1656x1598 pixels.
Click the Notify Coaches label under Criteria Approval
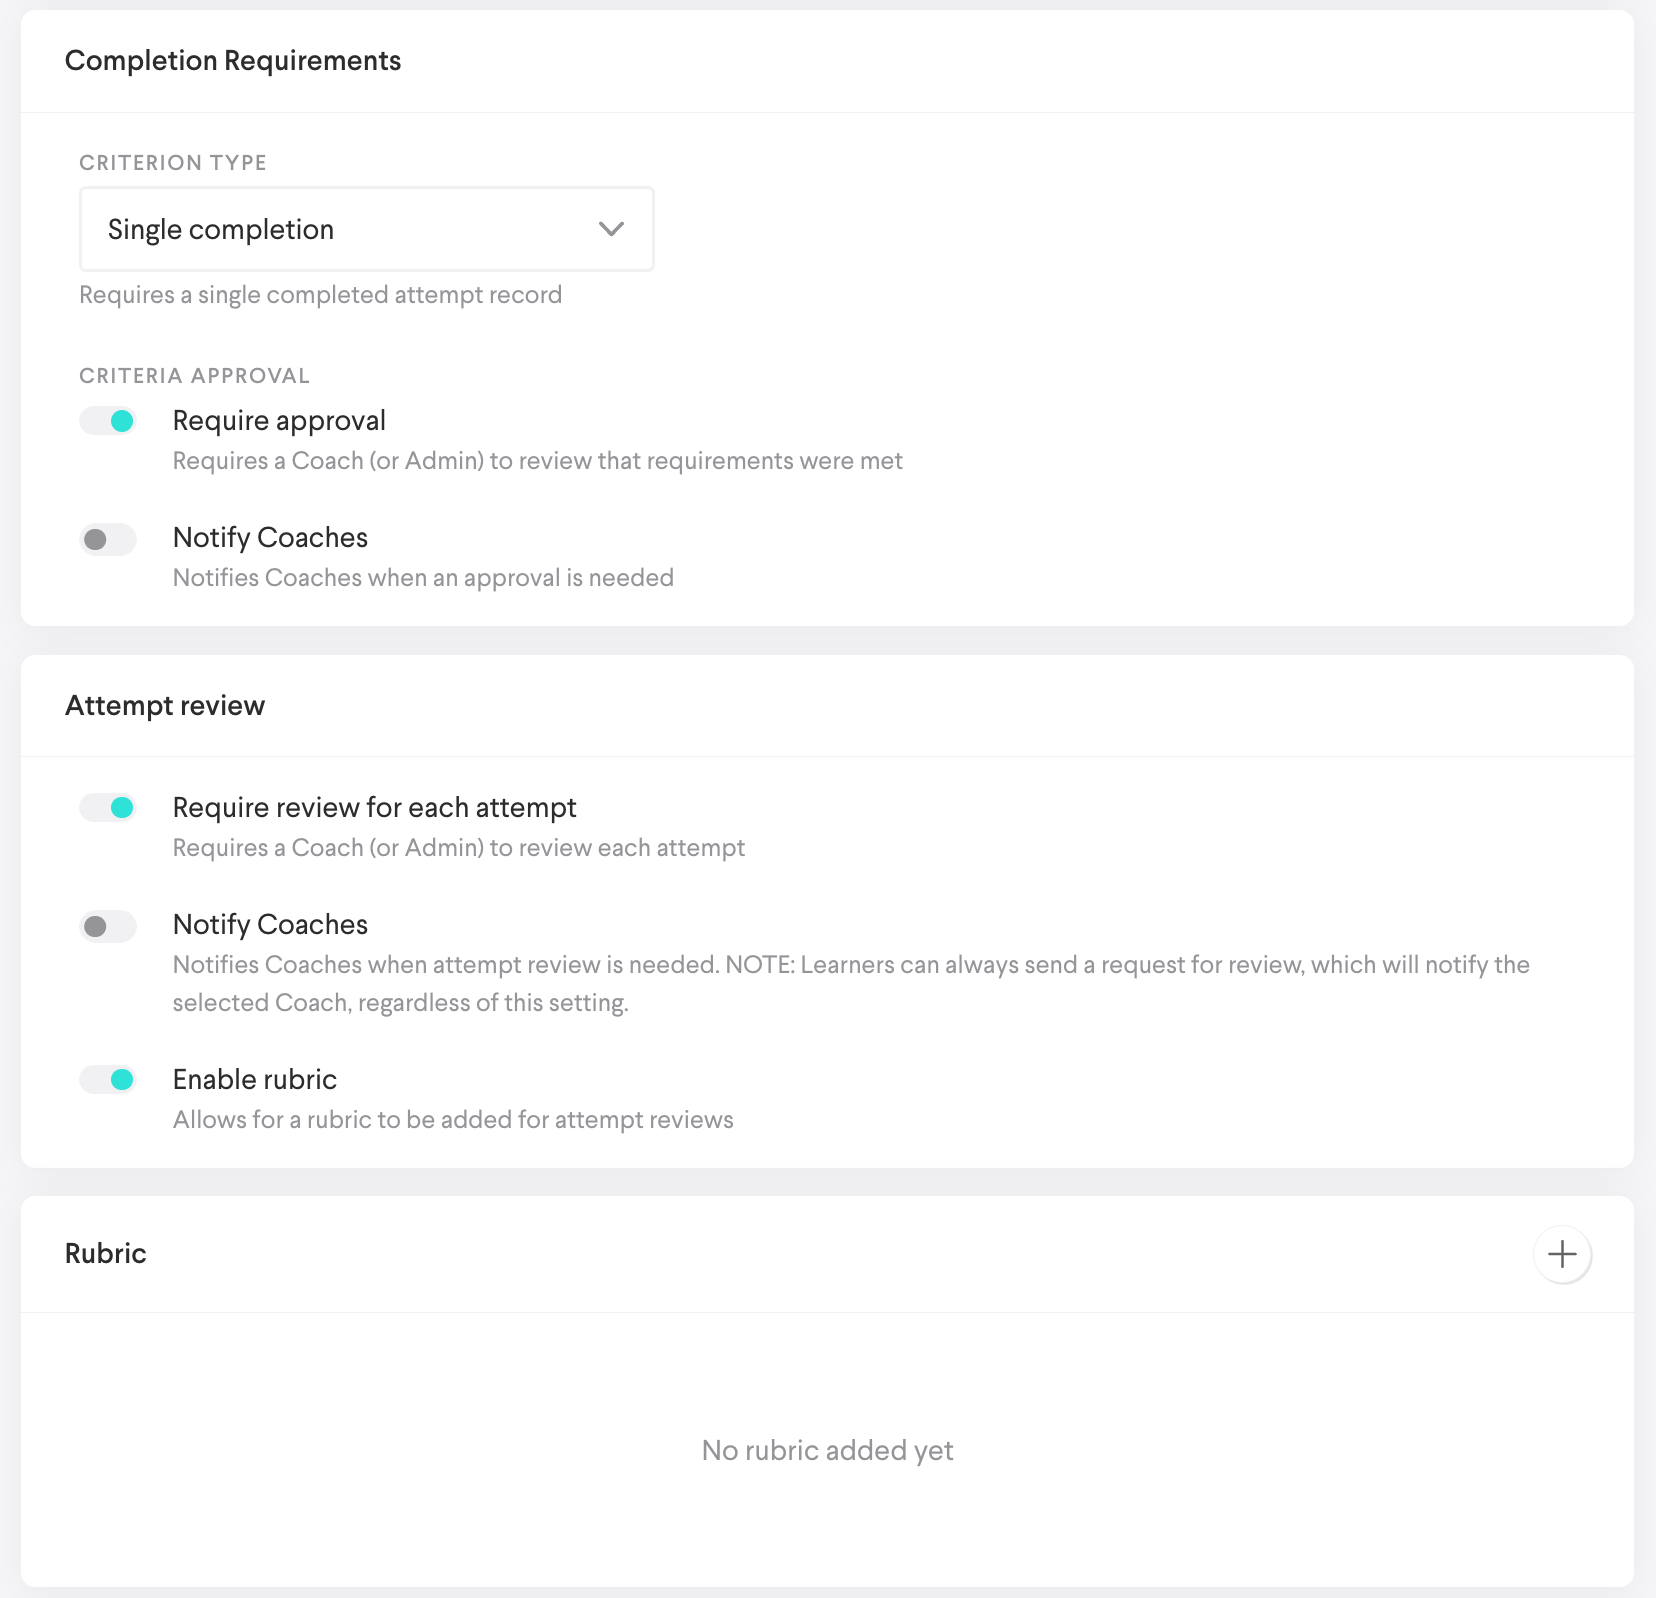point(270,538)
